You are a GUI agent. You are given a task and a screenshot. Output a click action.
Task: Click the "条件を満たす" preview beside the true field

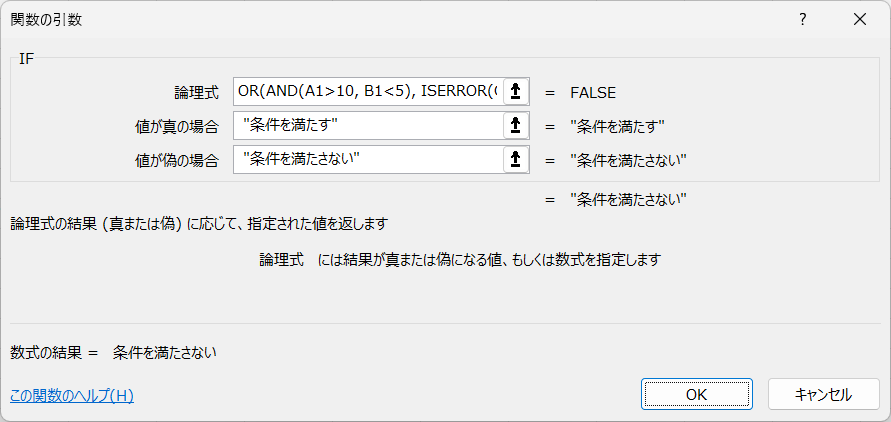(618, 127)
